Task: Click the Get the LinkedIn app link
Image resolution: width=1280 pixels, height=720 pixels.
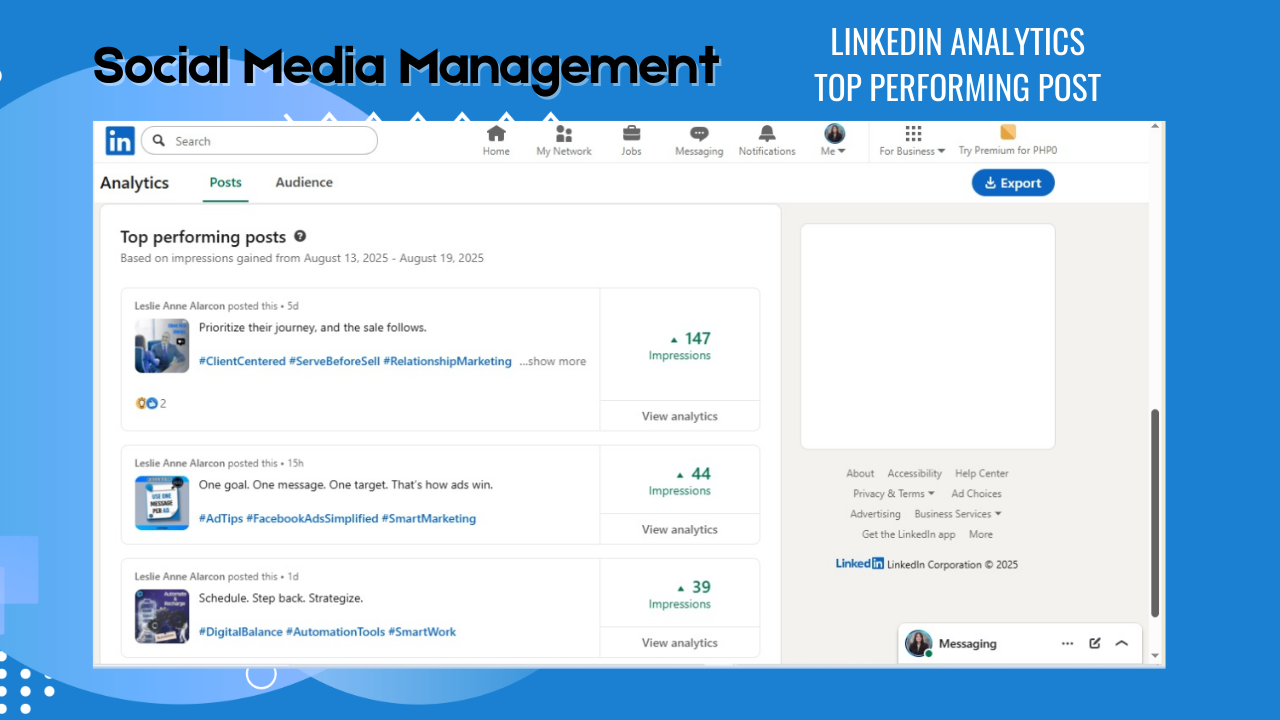Action: pyautogui.click(x=909, y=535)
